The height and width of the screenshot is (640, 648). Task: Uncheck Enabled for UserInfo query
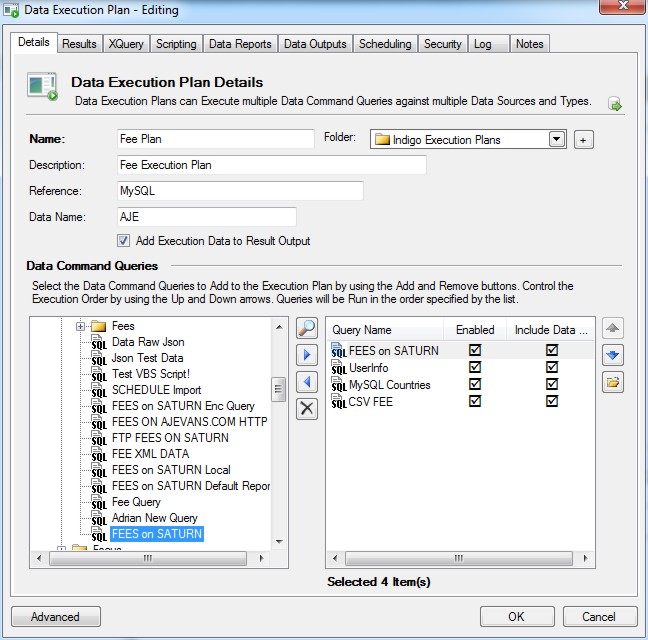[x=475, y=367]
